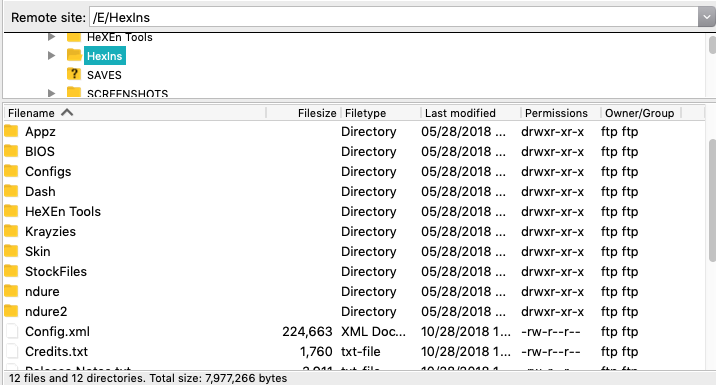Click the txt-file type of Credits.txt
Screen dimensions: 716x385
[x=360, y=352]
